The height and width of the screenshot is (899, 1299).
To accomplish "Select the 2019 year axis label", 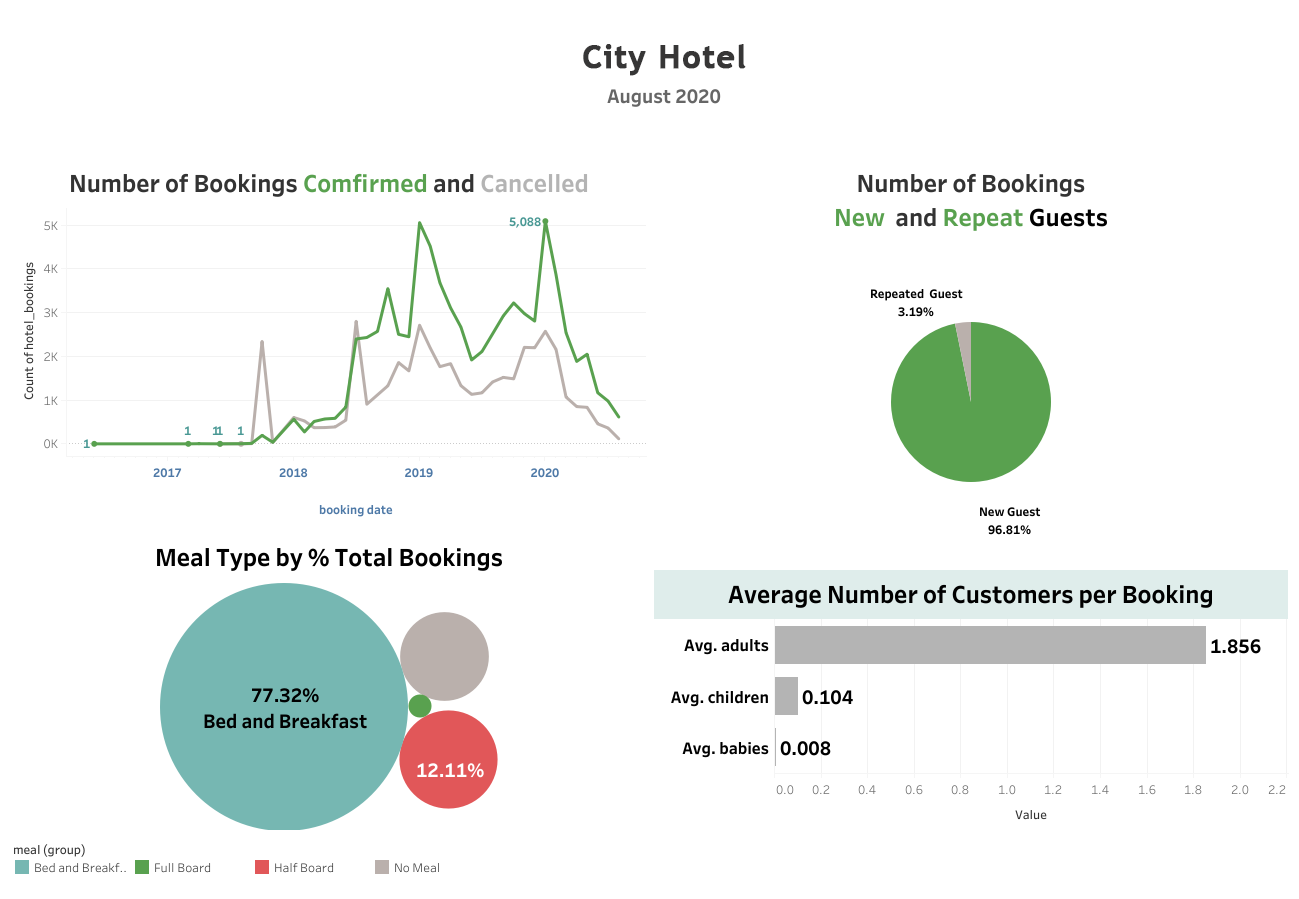I will click(419, 471).
